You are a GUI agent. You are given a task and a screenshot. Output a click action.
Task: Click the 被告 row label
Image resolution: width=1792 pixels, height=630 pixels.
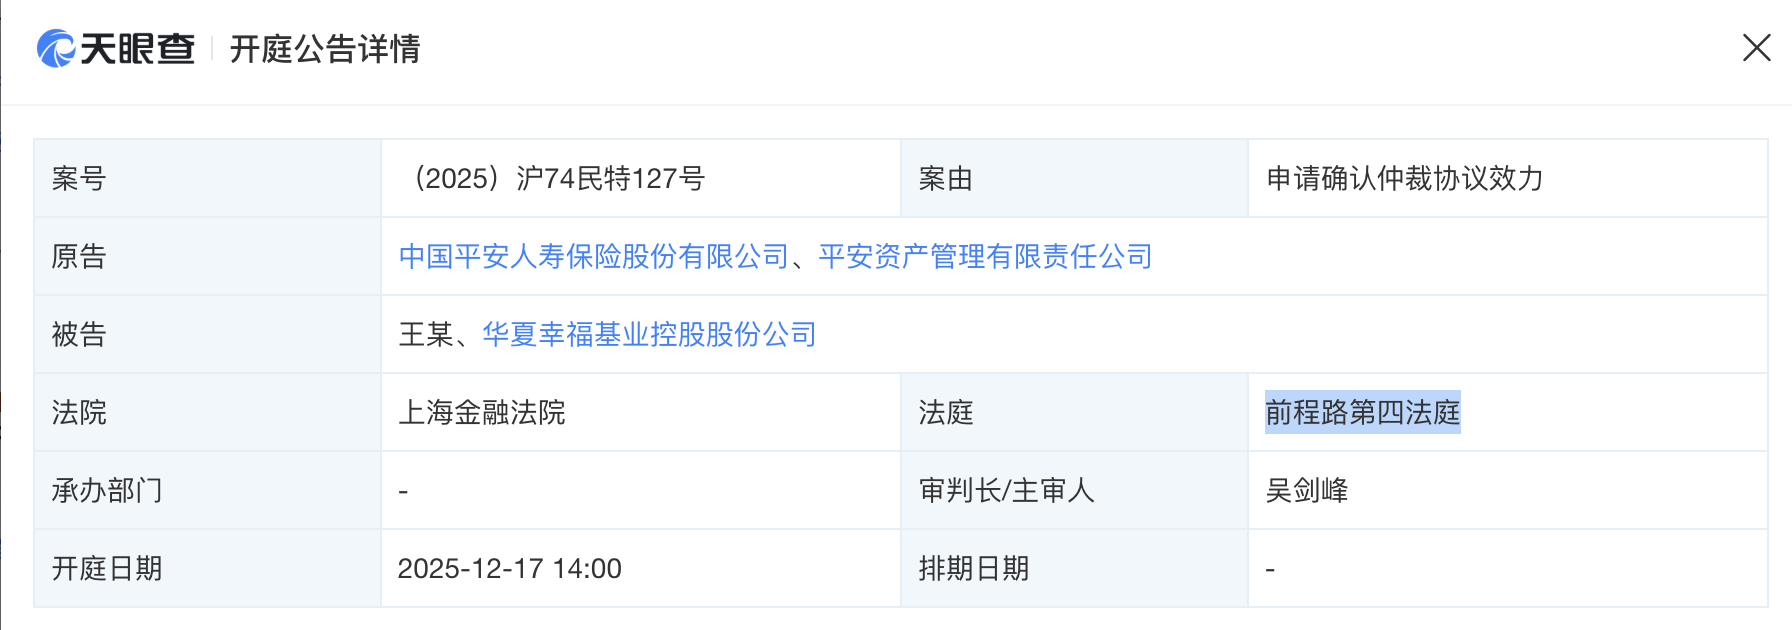tap(79, 335)
